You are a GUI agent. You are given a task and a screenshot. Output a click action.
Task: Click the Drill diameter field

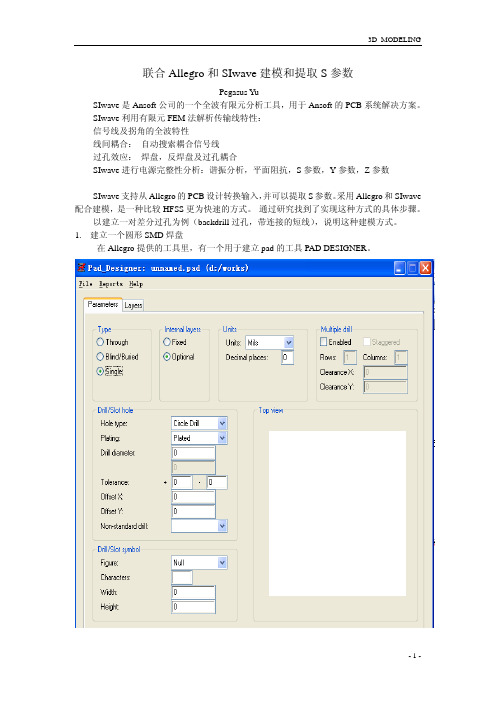pos(193,453)
